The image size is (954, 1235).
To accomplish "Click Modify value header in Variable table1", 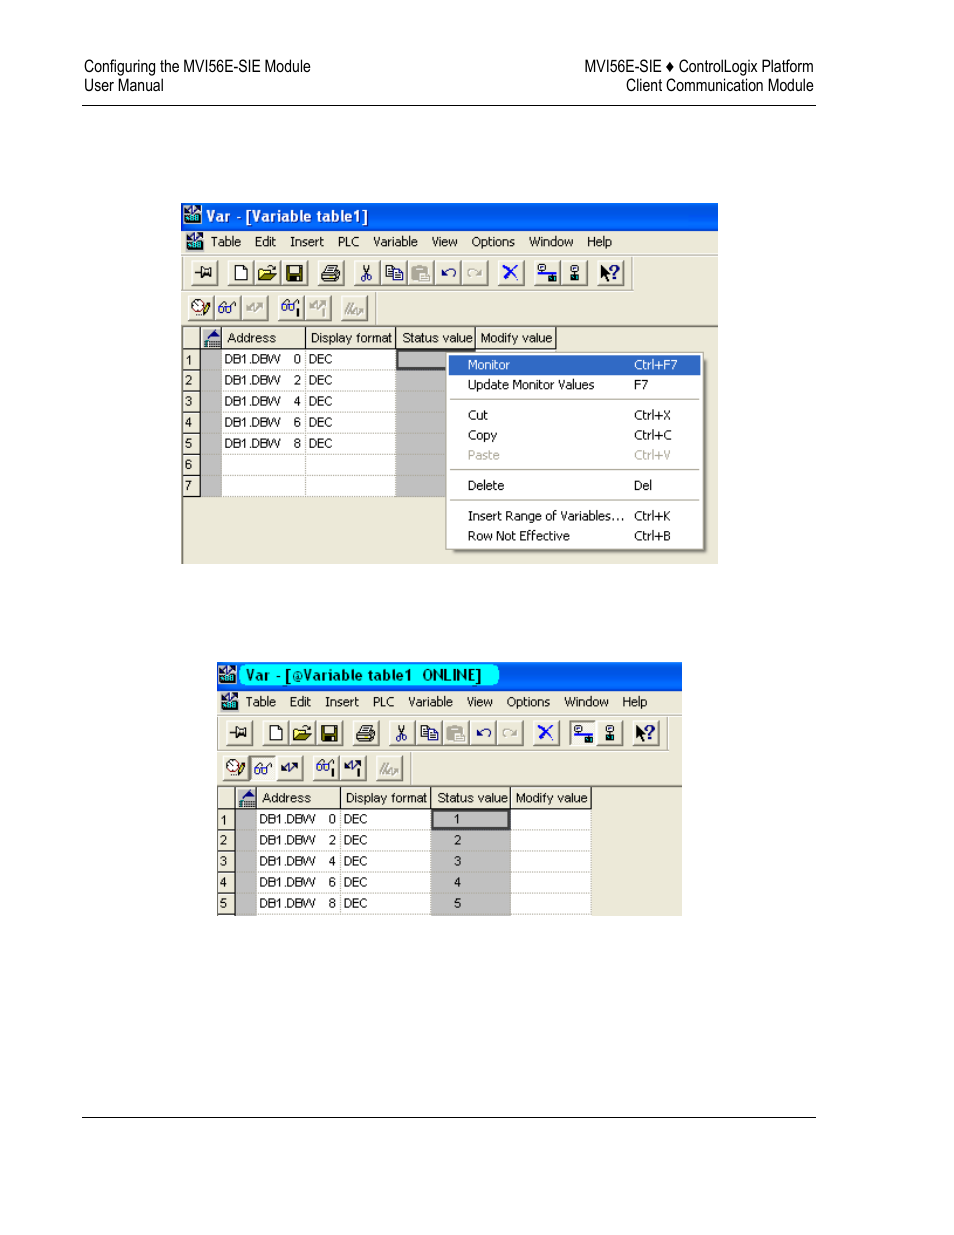I will tap(516, 338).
